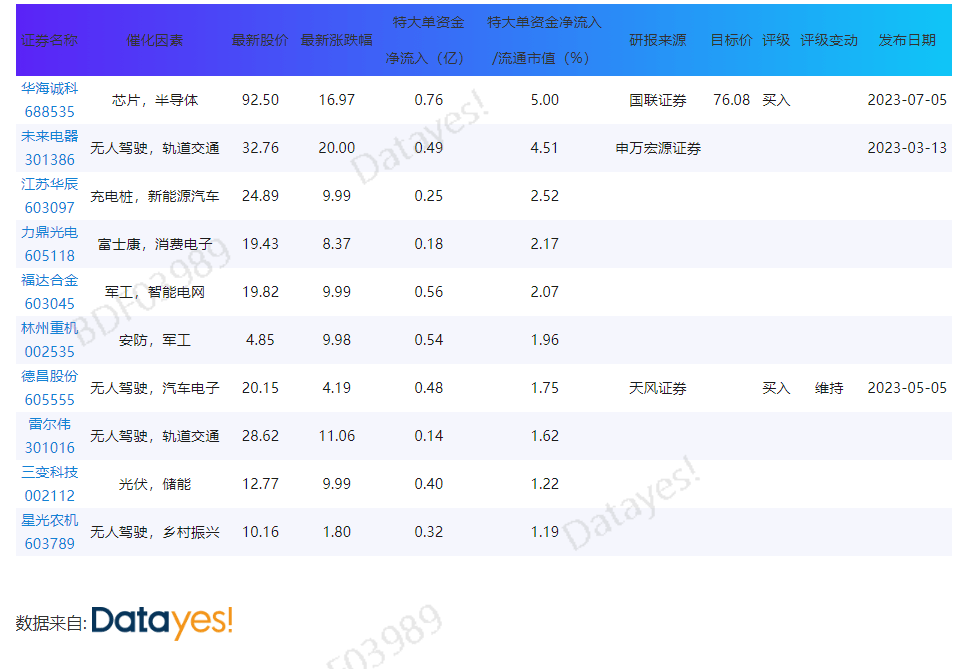Sort by the 最新股价 column header
The width and height of the screenshot is (973, 669).
click(x=260, y=41)
